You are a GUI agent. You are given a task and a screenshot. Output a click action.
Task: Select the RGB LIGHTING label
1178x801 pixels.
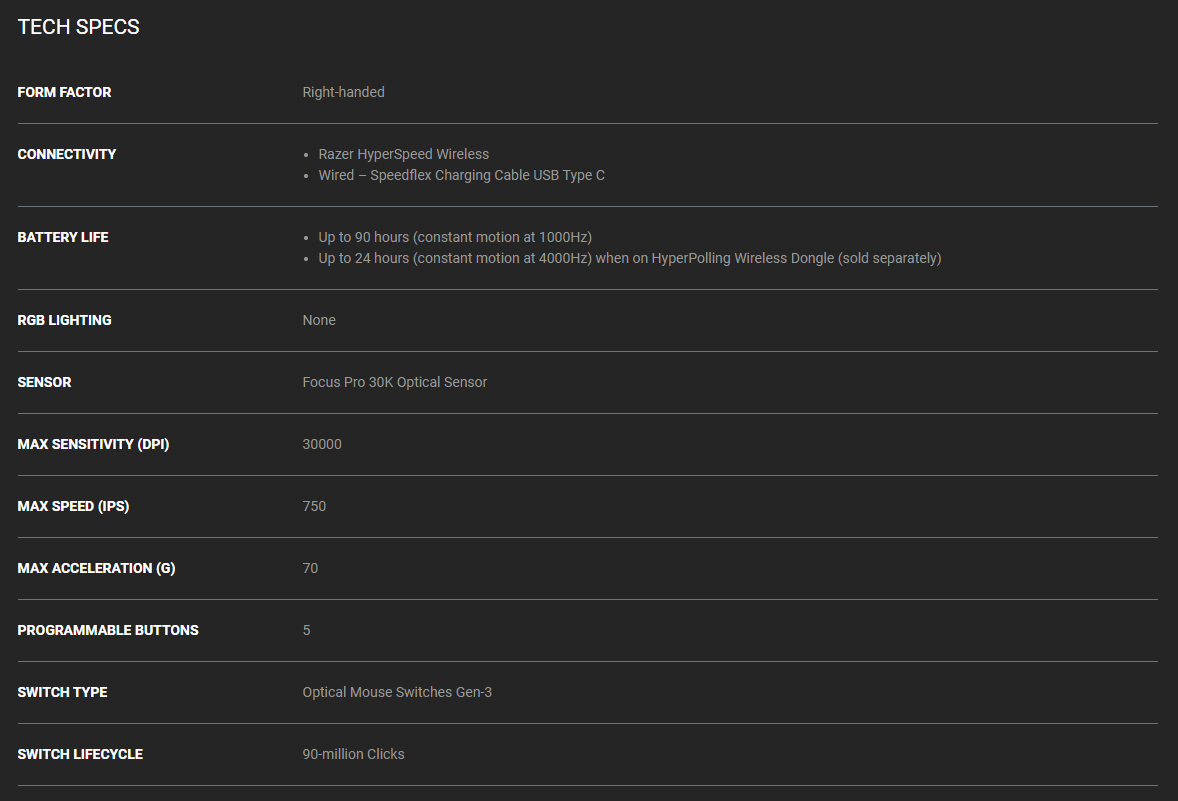tap(64, 320)
